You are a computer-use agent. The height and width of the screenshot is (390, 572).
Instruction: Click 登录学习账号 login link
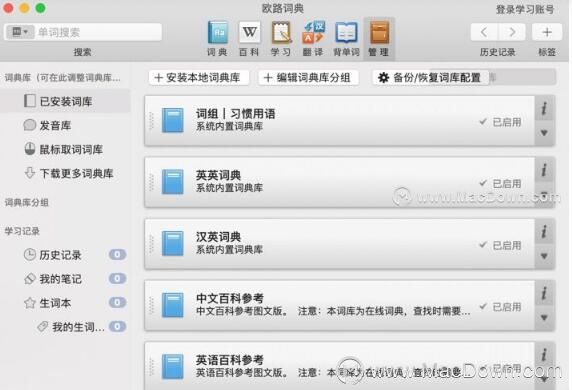(525, 9)
